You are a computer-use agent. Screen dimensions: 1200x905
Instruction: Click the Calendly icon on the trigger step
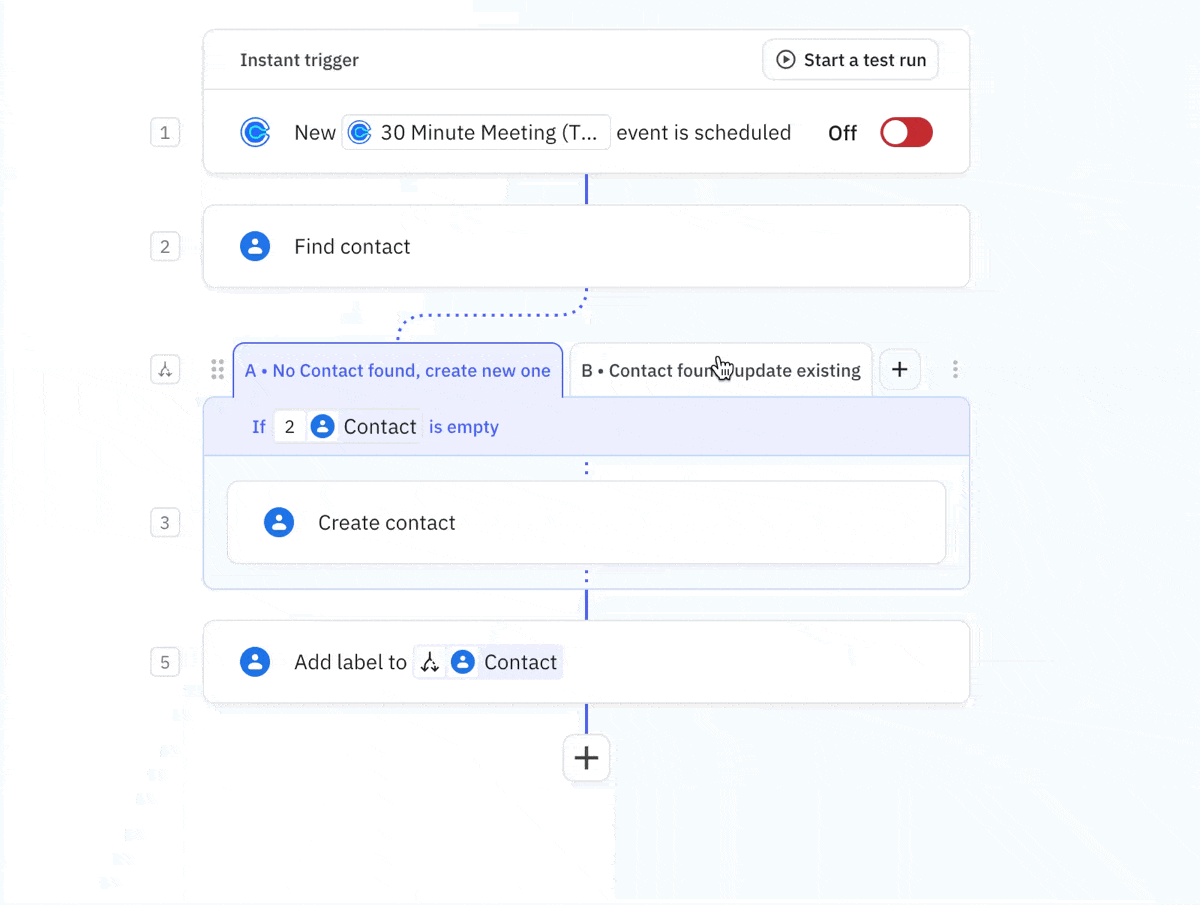pyautogui.click(x=256, y=132)
